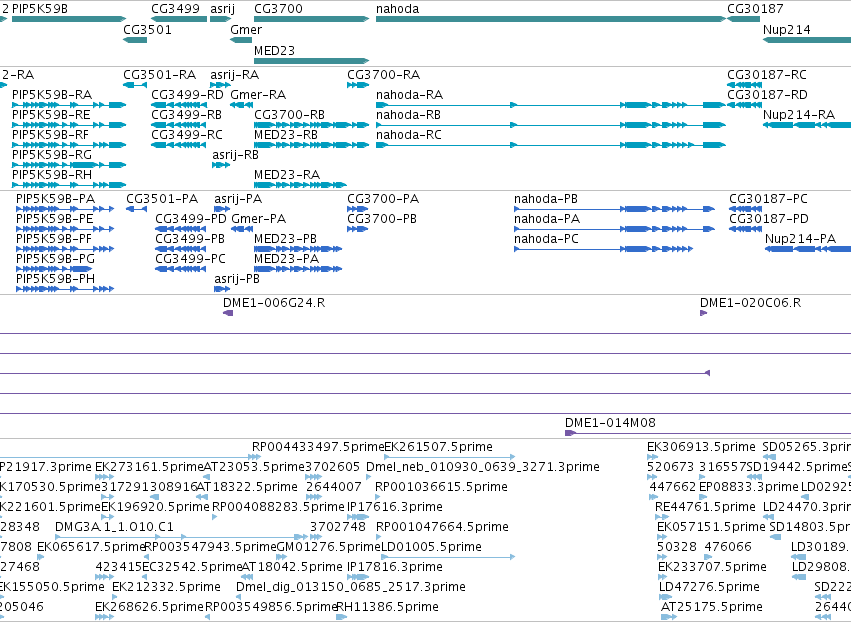851x622 pixels.
Task: Select the CG3501 gene arrow
Action: [x=135, y=40]
